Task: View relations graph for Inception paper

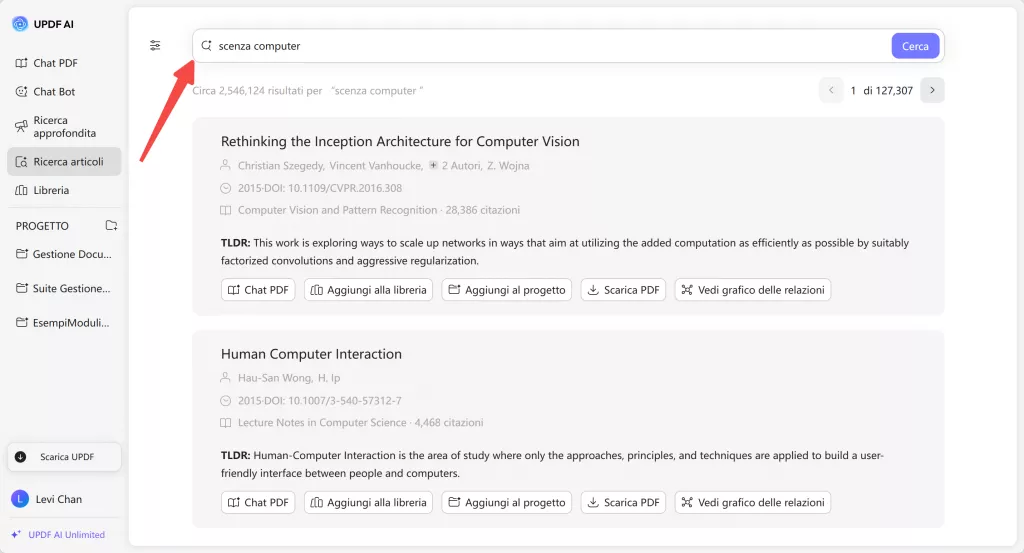Action: pyautogui.click(x=752, y=290)
